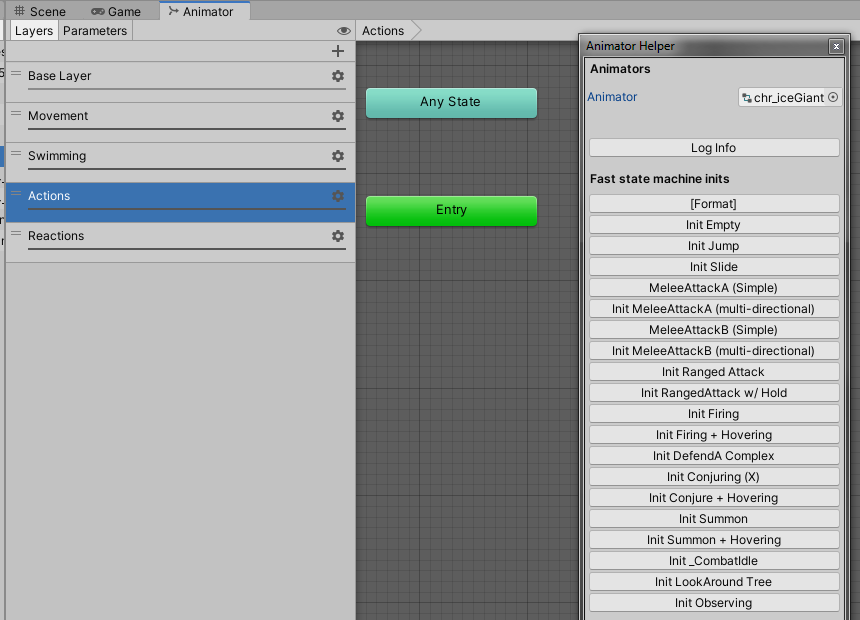The height and width of the screenshot is (620, 860).
Task: Select the Any State node
Action: point(451,102)
